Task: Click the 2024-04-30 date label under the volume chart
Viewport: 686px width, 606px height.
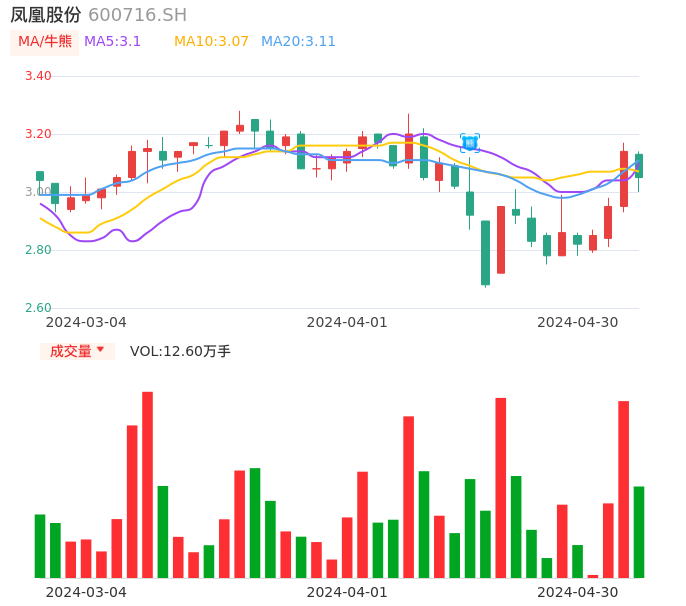Action: [x=577, y=592]
